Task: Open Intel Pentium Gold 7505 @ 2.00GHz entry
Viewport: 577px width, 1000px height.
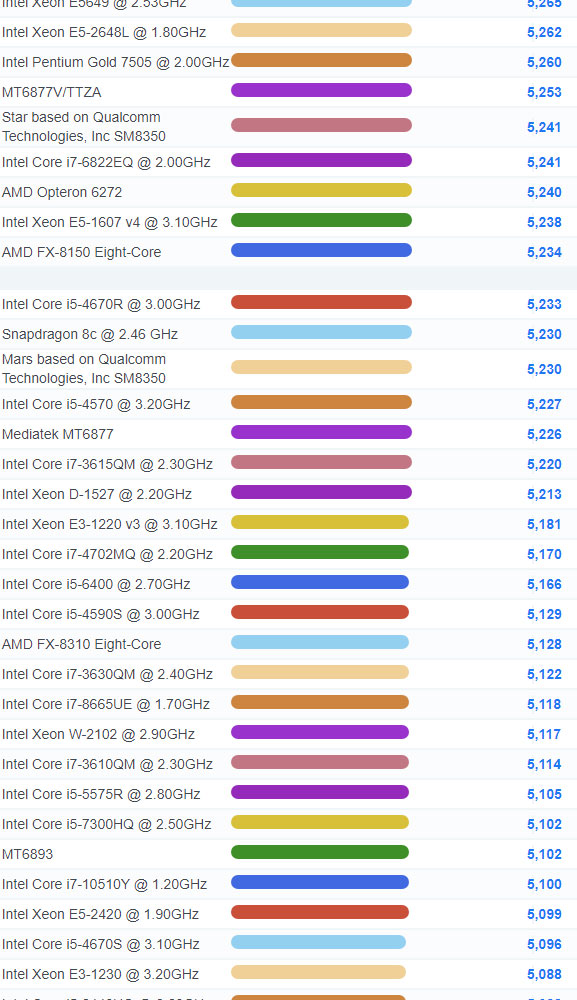Action: pos(115,62)
